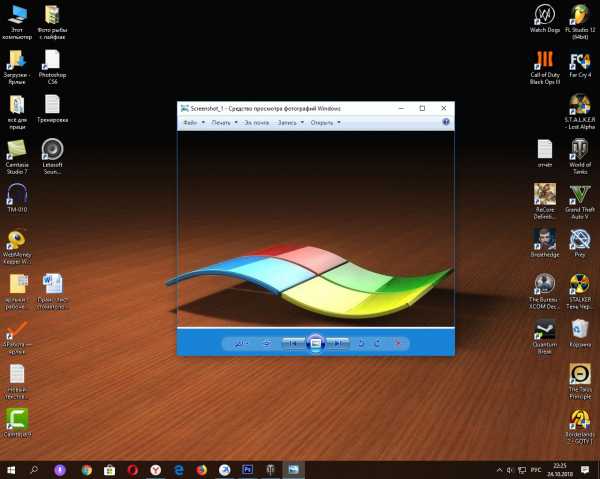Click the actual size fit button
The width and height of the screenshot is (600, 479).
pyautogui.click(x=267, y=343)
